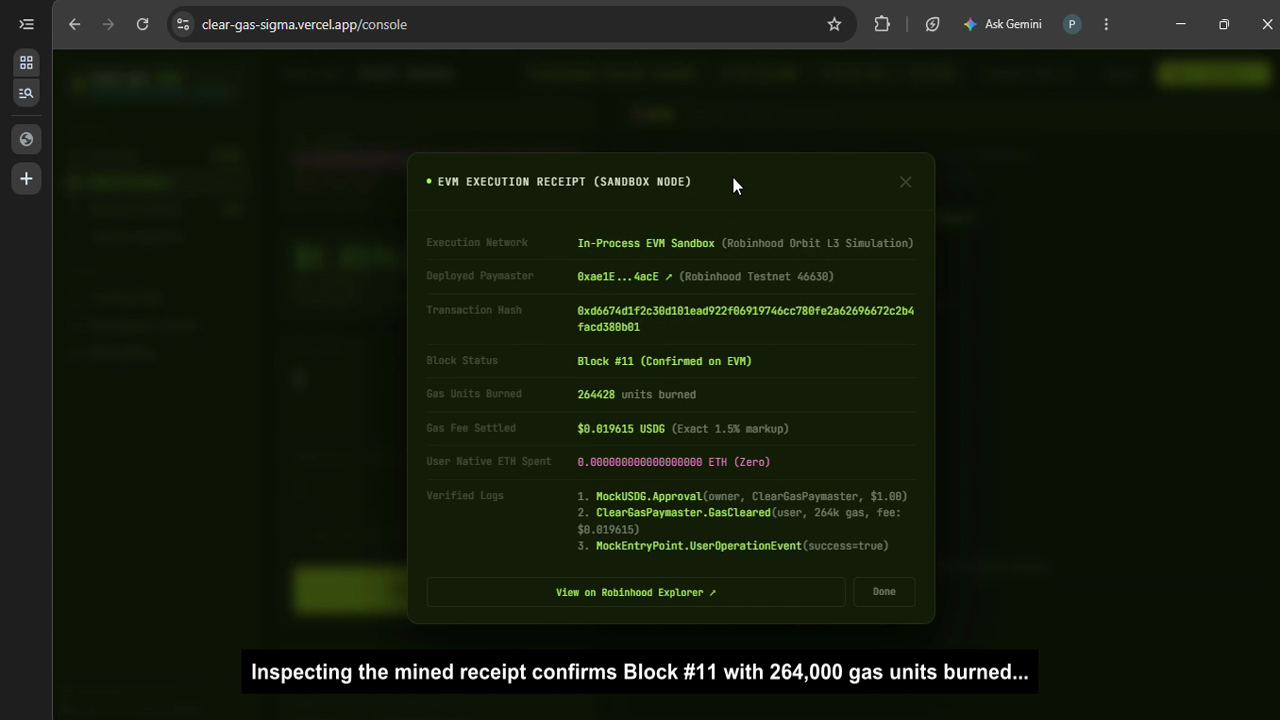This screenshot has width=1280, height=720.
Task: Click the address bar URL
Action: (x=304, y=24)
